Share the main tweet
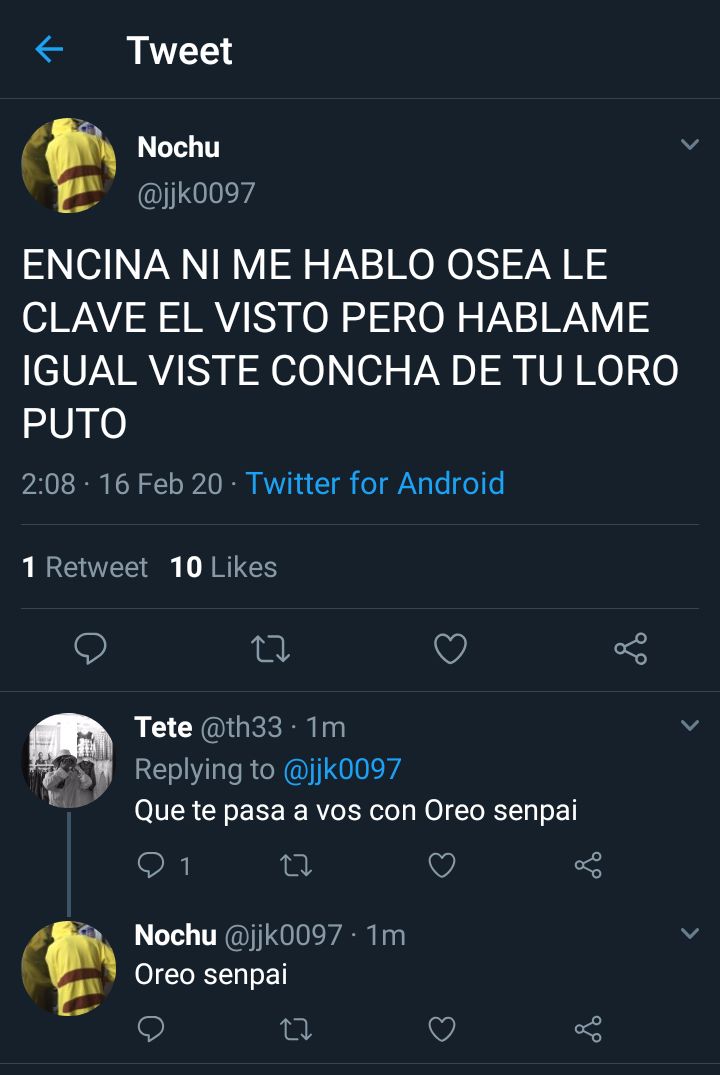 tap(631, 649)
